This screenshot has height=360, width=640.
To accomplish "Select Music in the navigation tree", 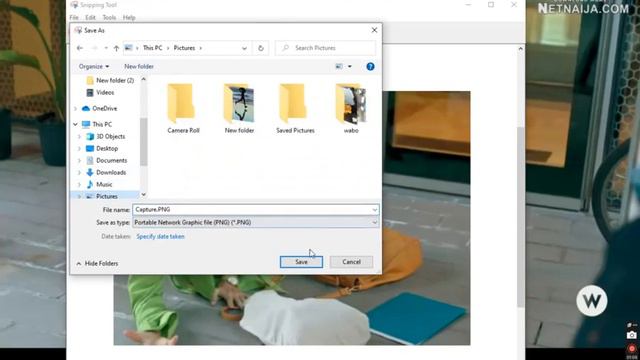I will (104, 184).
